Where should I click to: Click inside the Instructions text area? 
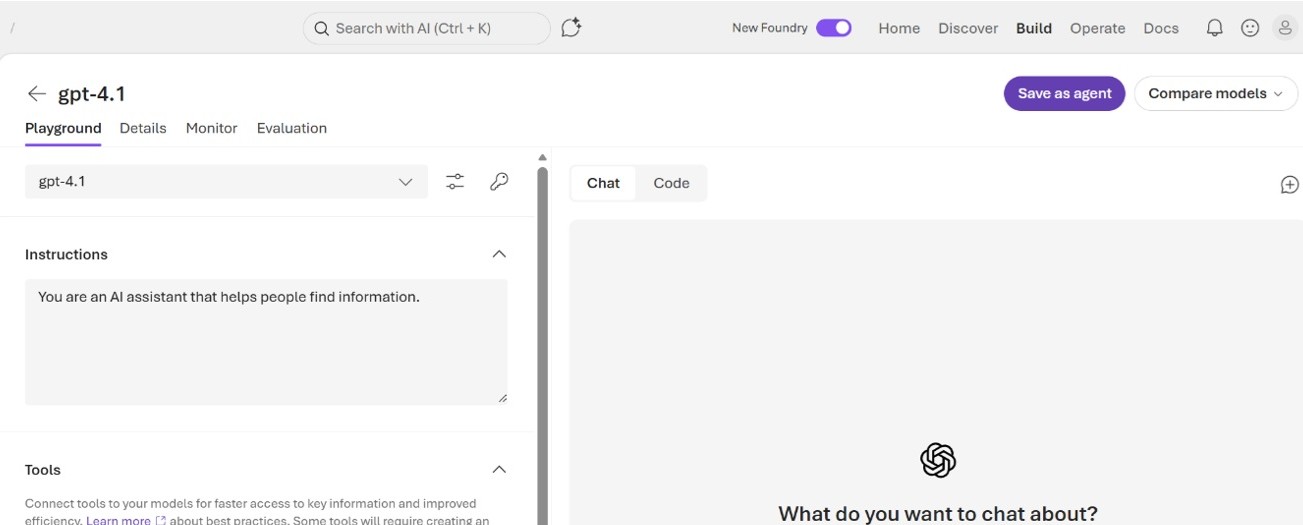click(266, 342)
